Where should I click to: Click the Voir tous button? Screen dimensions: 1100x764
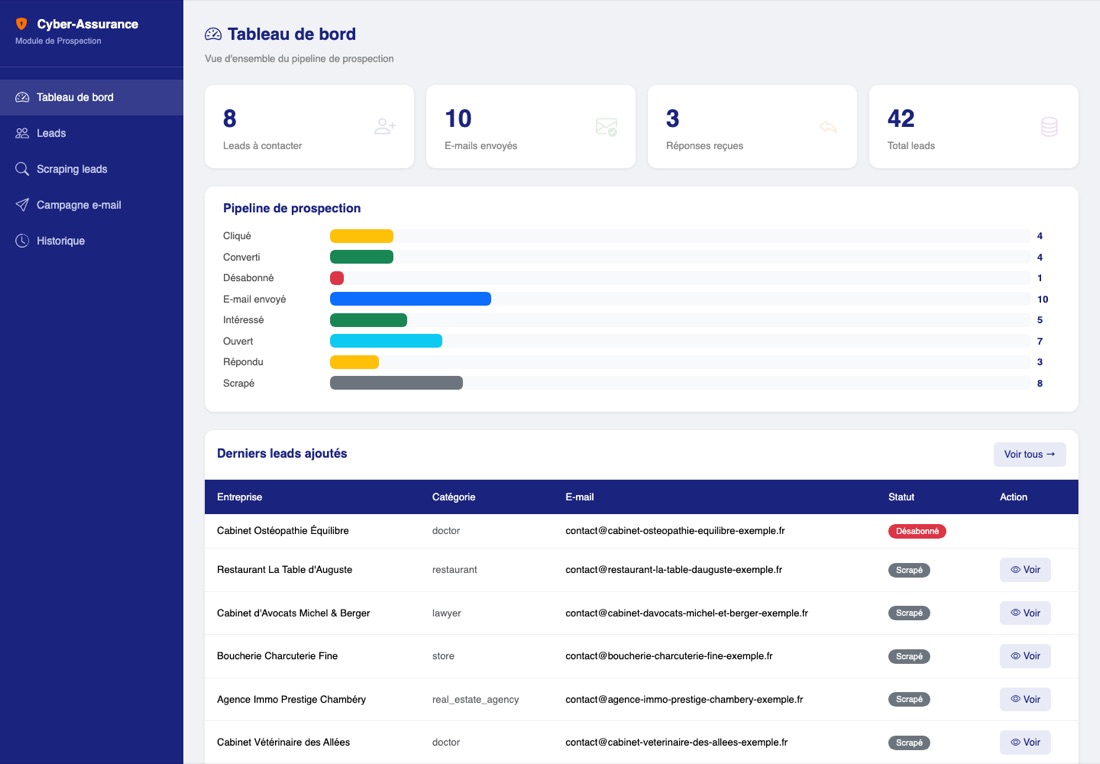tap(1029, 455)
